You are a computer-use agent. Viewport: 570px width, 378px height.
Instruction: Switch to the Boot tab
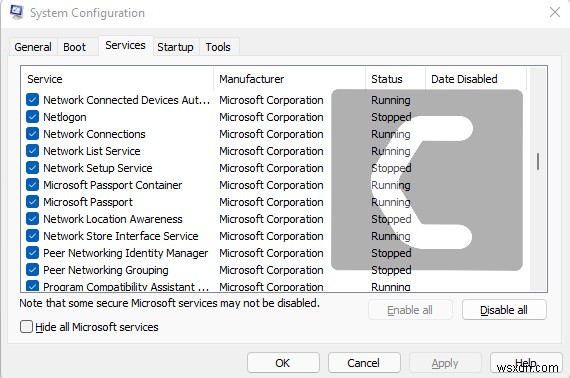pos(75,47)
